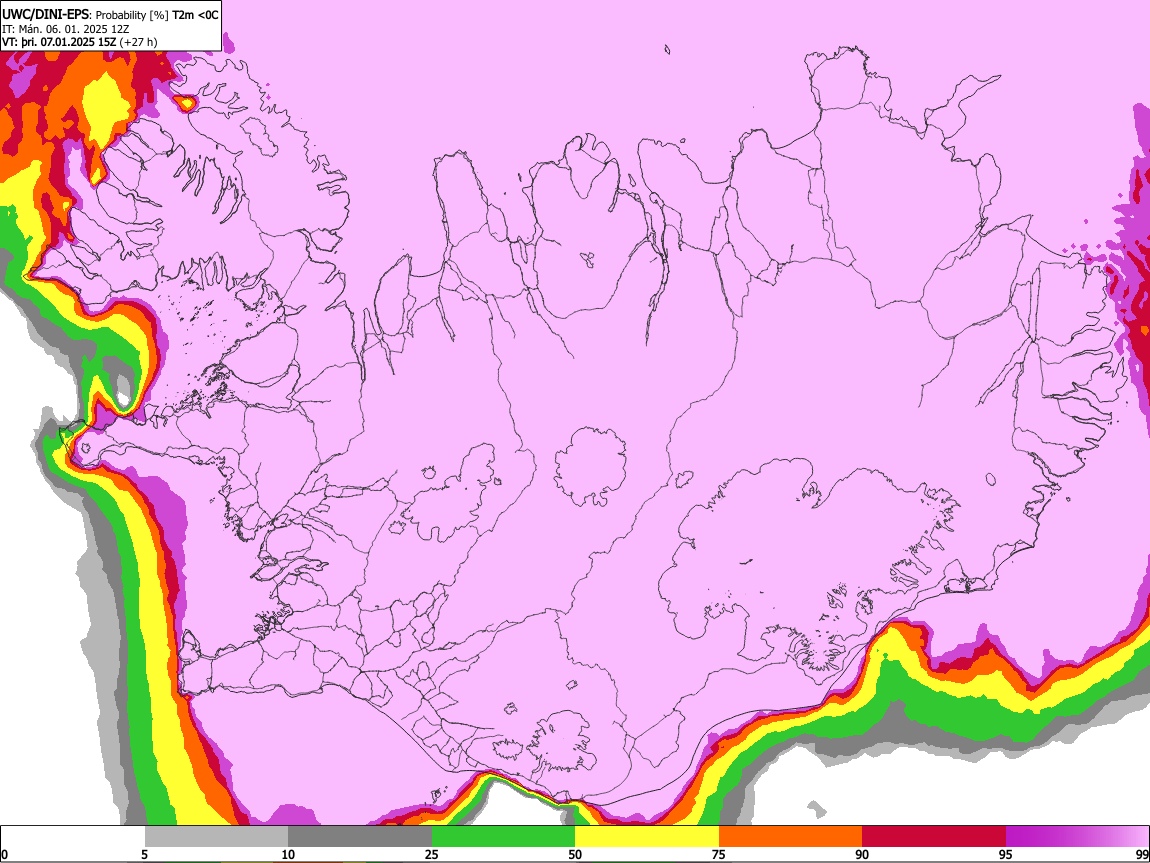Click the 'Probability [%]' label
The width and height of the screenshot is (1150, 863).
(x=132, y=15)
